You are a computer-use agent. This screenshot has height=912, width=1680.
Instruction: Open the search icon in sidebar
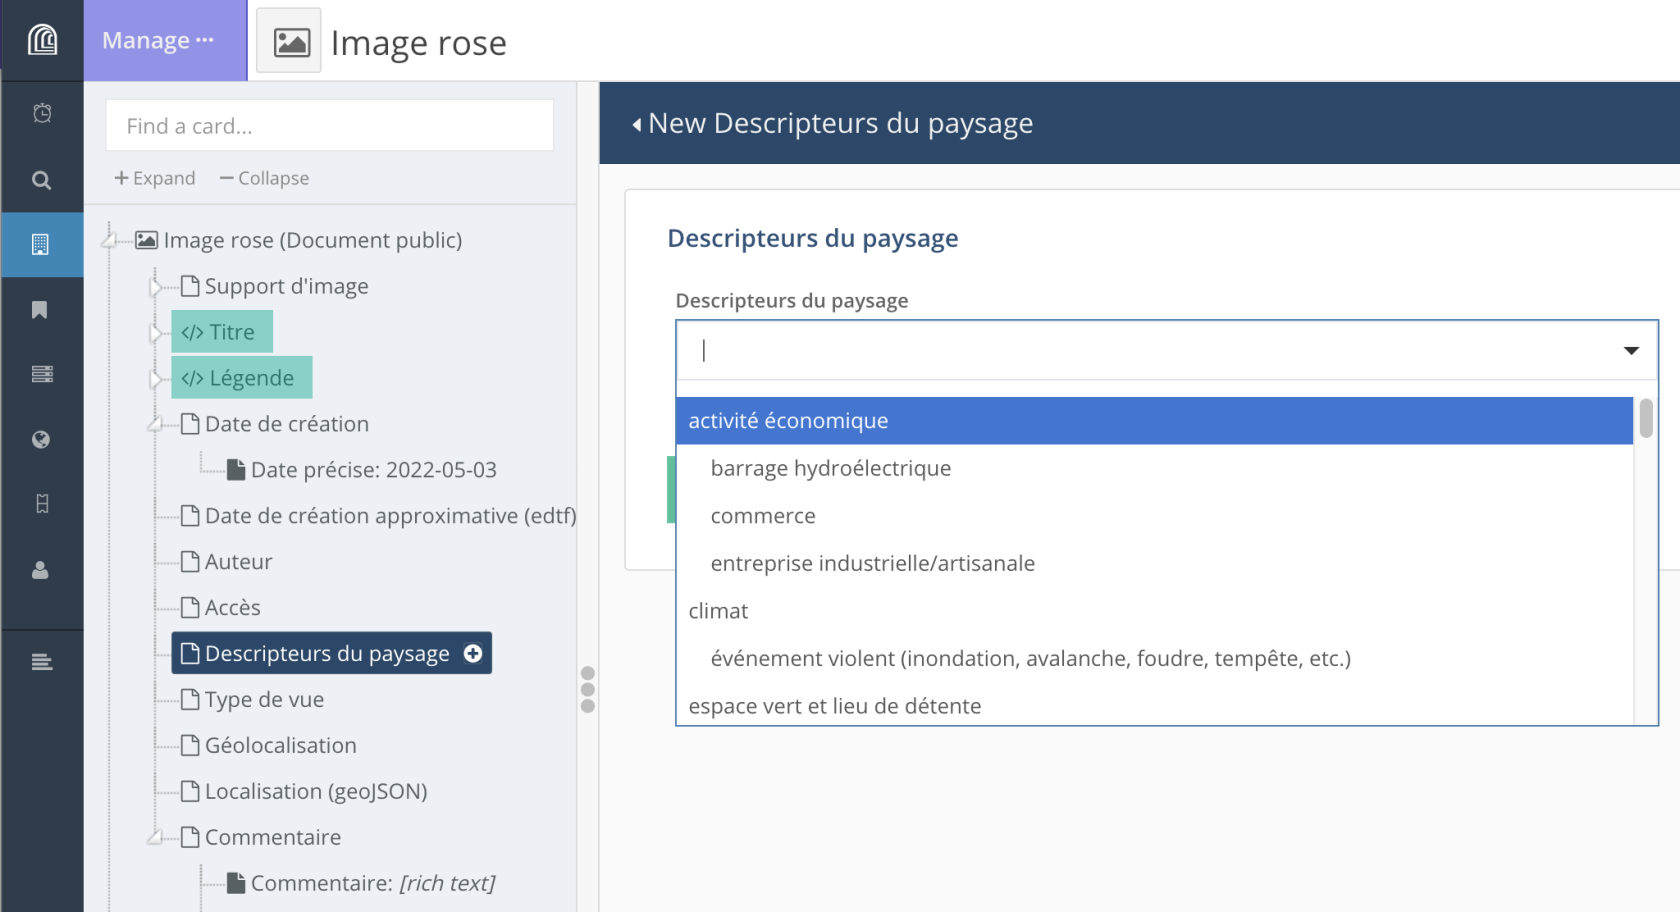click(x=42, y=180)
